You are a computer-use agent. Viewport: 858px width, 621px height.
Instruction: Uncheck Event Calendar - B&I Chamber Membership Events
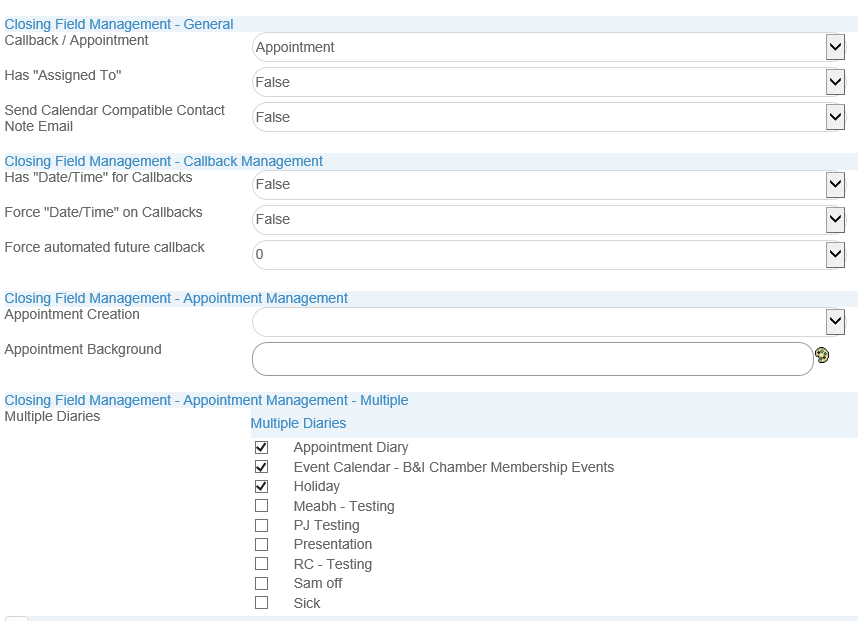pos(262,467)
